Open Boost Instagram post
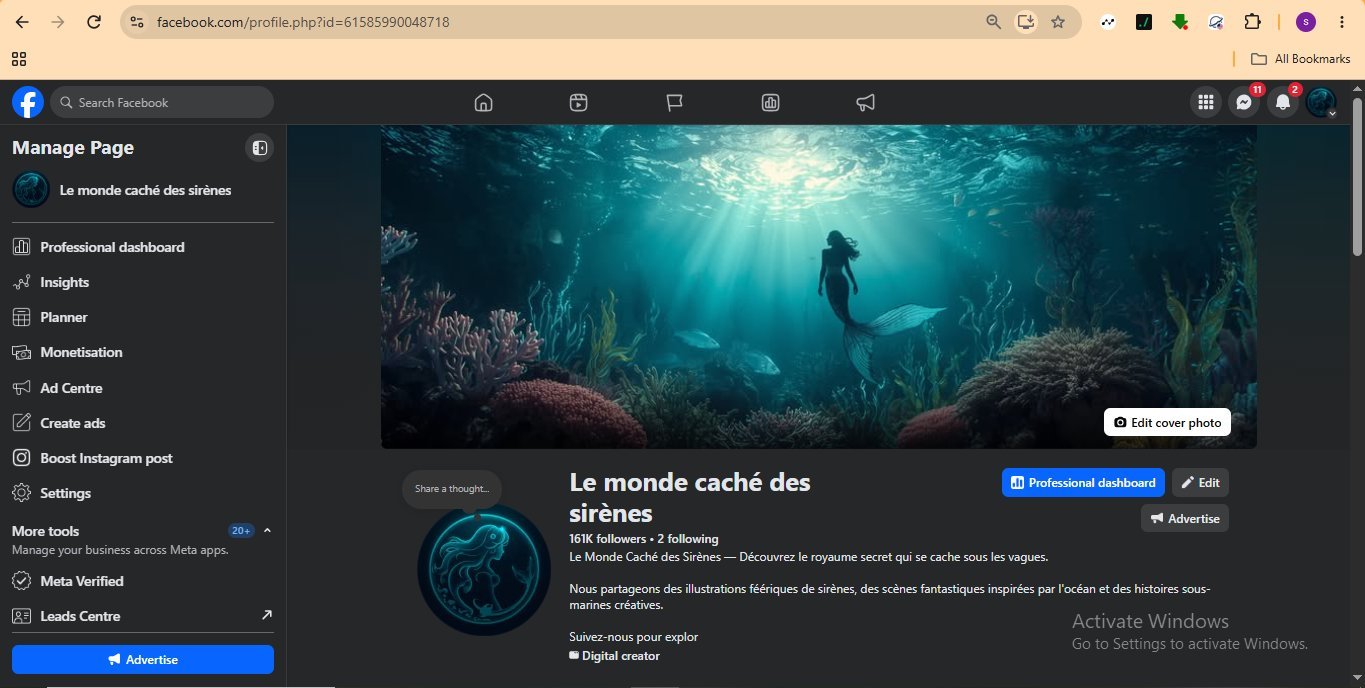The height and width of the screenshot is (688, 1365). pos(142,458)
